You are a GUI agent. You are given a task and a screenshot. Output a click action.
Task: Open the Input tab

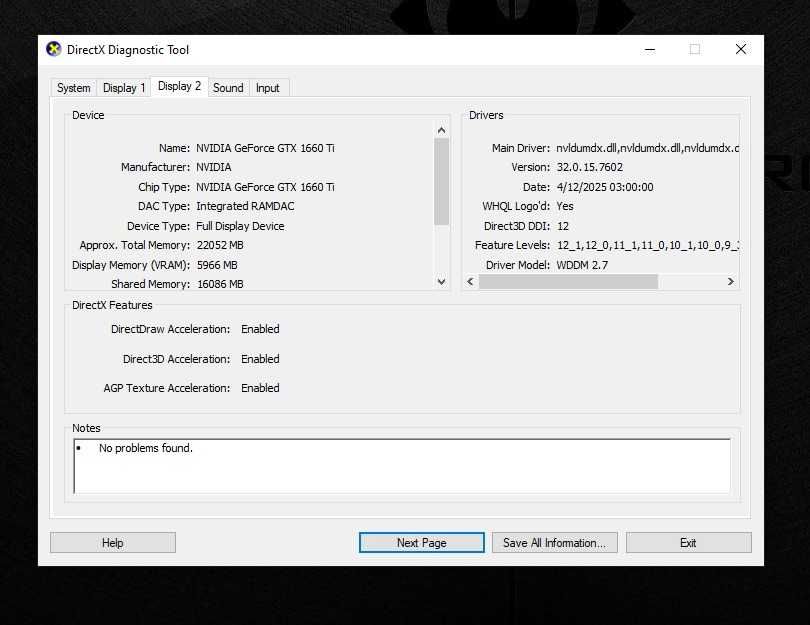point(268,88)
